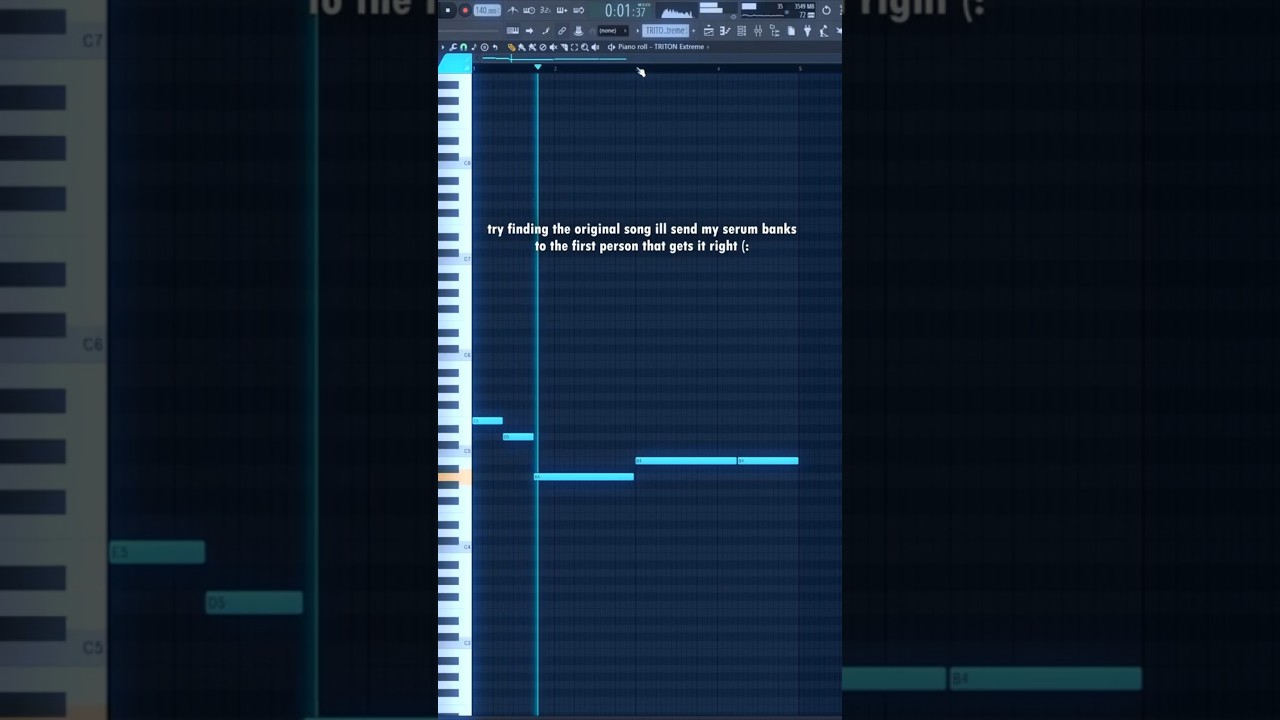
Task: Click the cyan corner box above the piano keys
Action: tap(455, 64)
